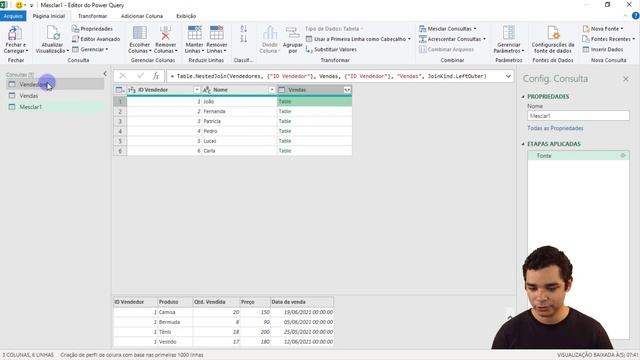Cancel the formula with the X icon

click(x=122, y=76)
